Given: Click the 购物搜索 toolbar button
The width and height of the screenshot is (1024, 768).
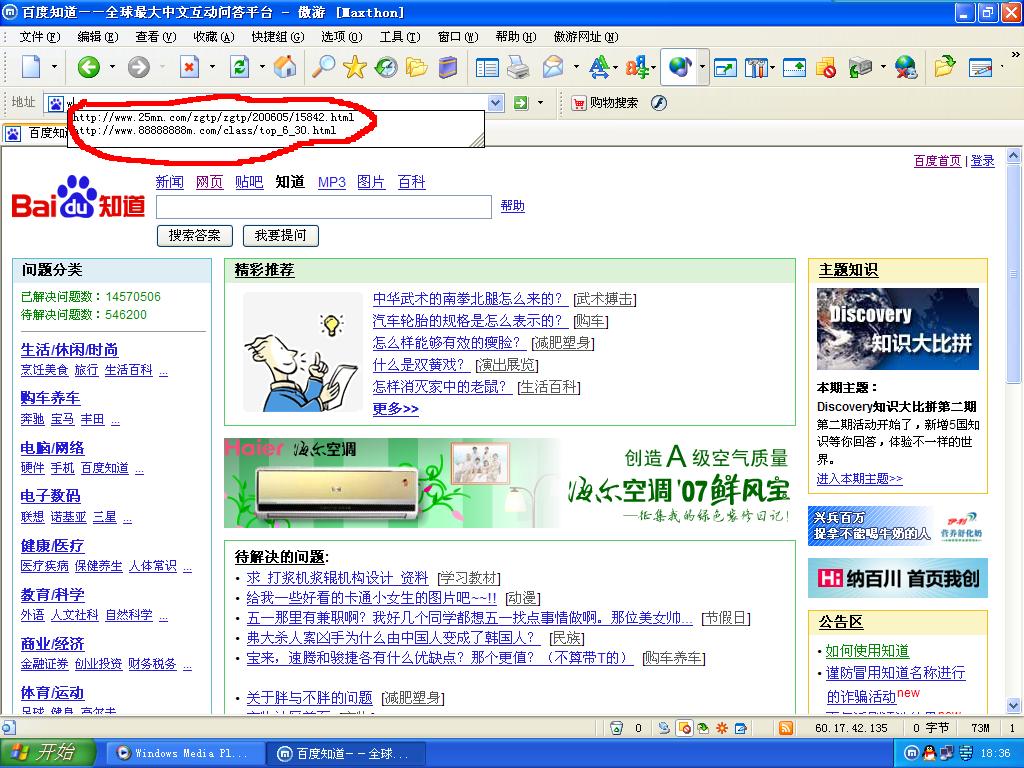Looking at the screenshot, I should point(605,103).
